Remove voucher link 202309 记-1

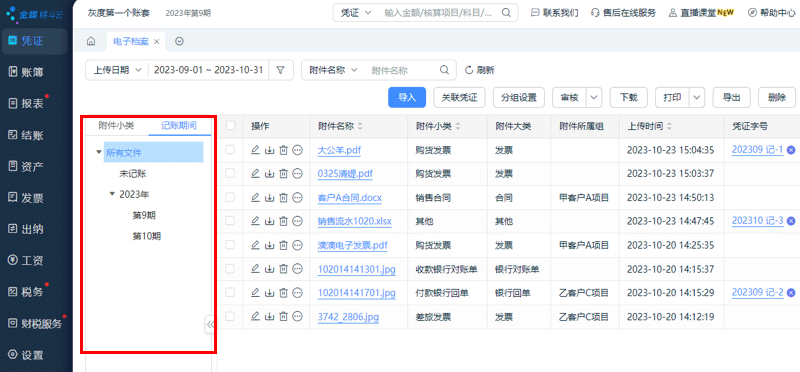791,150
